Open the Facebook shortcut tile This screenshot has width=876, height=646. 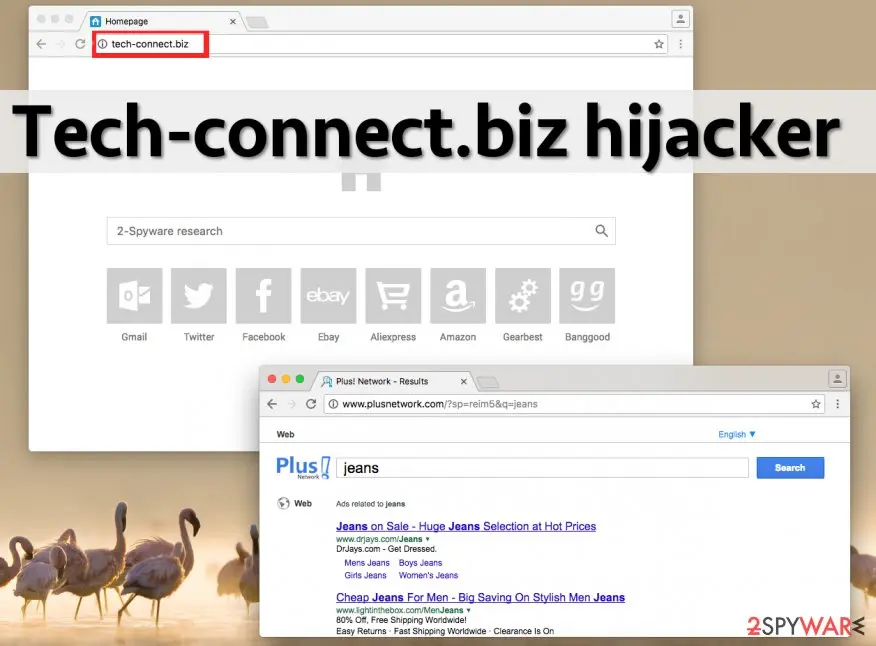tap(264, 295)
